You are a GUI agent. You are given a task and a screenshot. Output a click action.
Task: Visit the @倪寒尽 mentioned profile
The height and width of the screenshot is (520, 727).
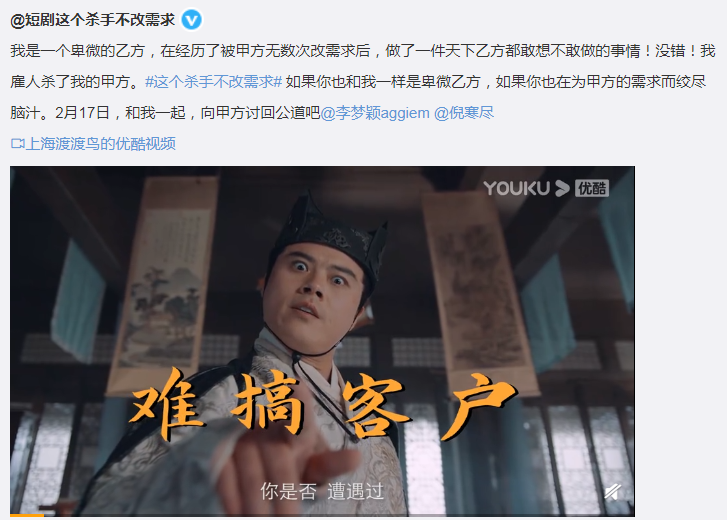tap(464, 113)
